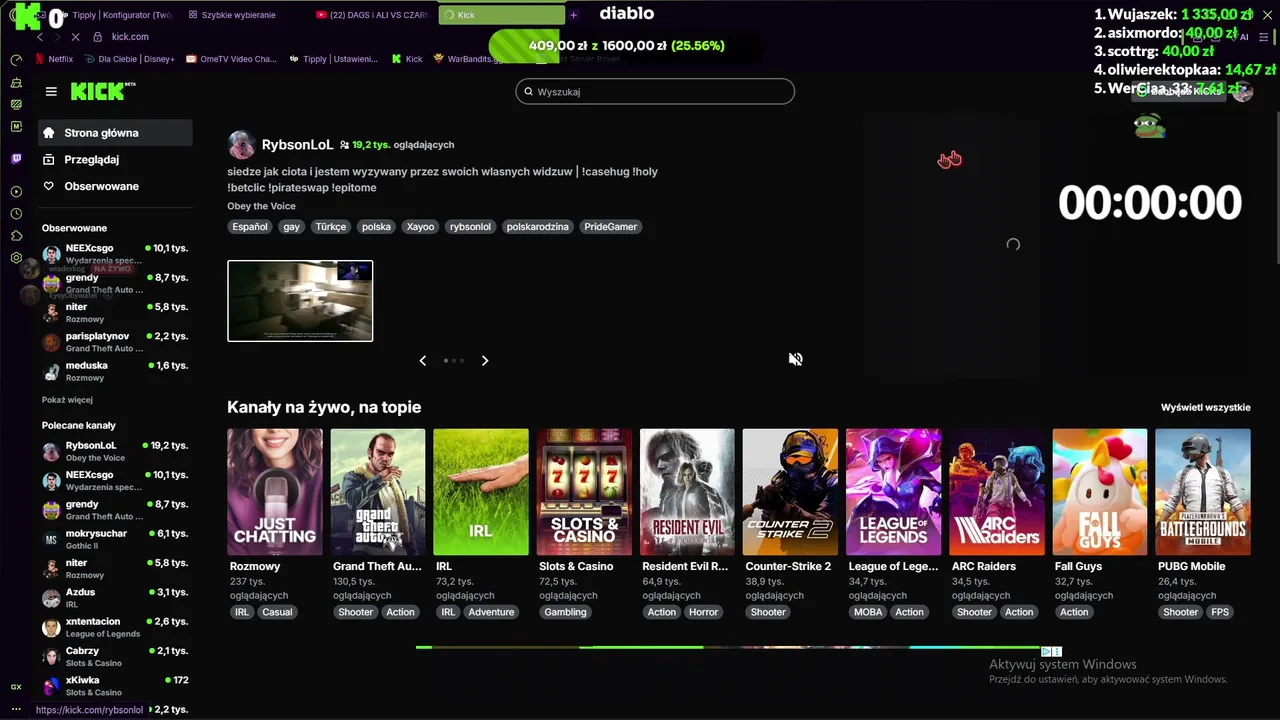
Task: Open Counter-Strike 2 category card
Action: click(790, 492)
